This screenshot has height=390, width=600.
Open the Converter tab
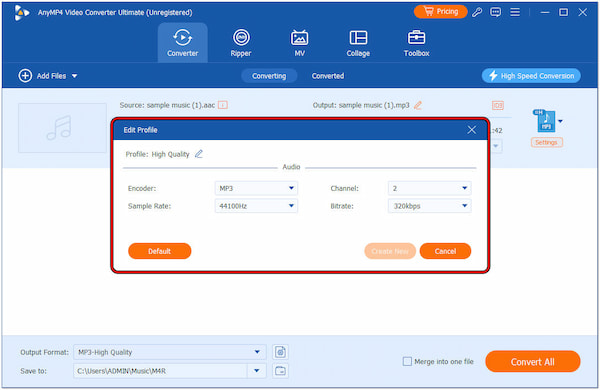pos(183,42)
